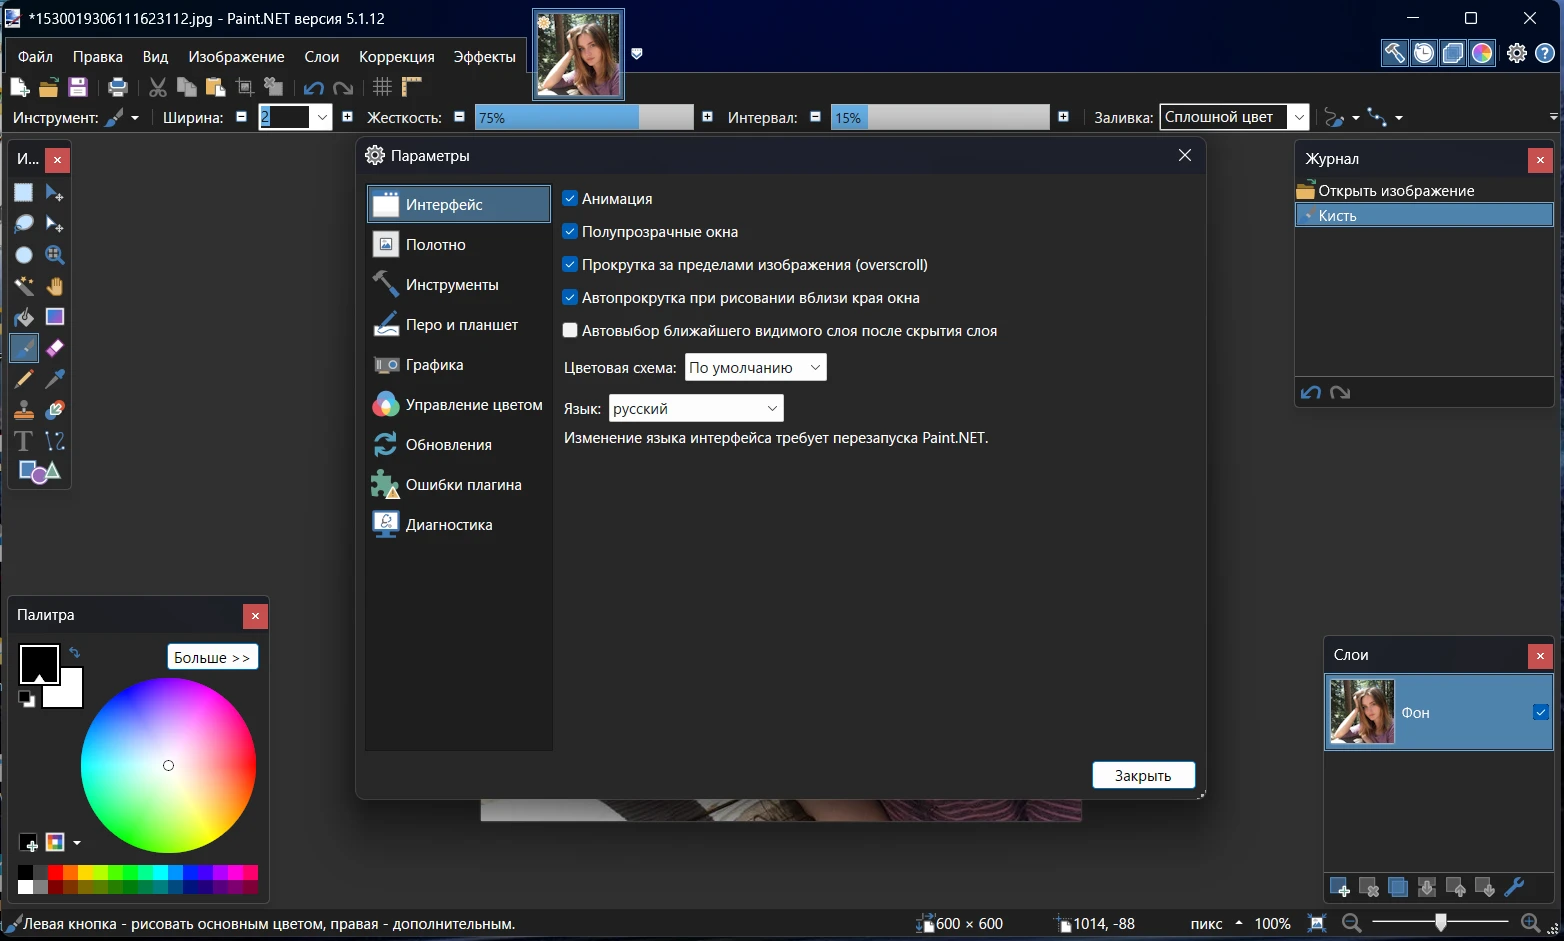Open layer properties wrench icon

1514,887
